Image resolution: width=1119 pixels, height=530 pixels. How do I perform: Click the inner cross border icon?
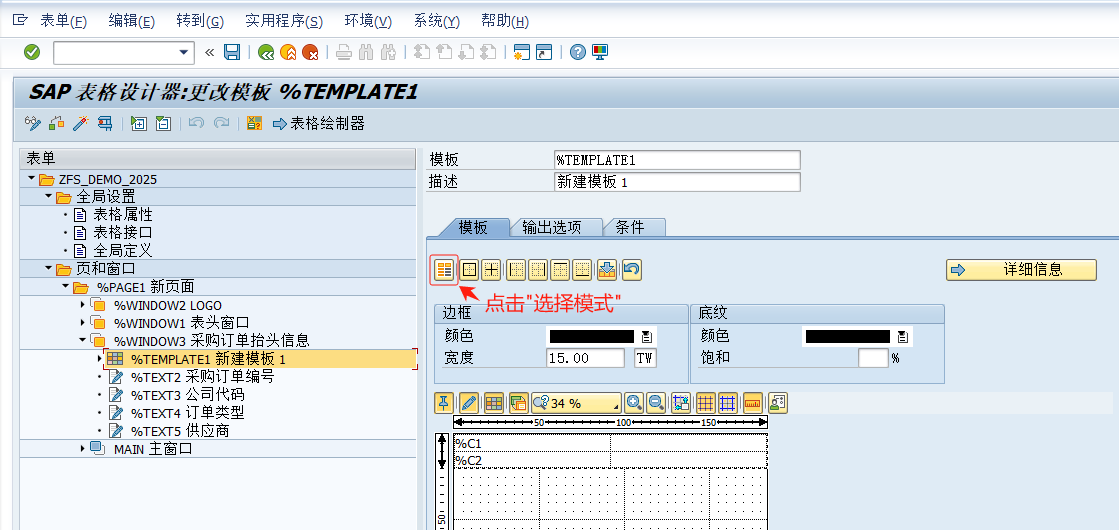coord(491,269)
